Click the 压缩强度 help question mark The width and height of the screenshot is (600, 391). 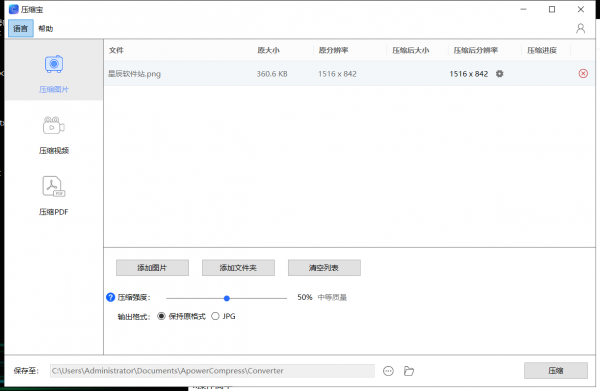[111, 297]
